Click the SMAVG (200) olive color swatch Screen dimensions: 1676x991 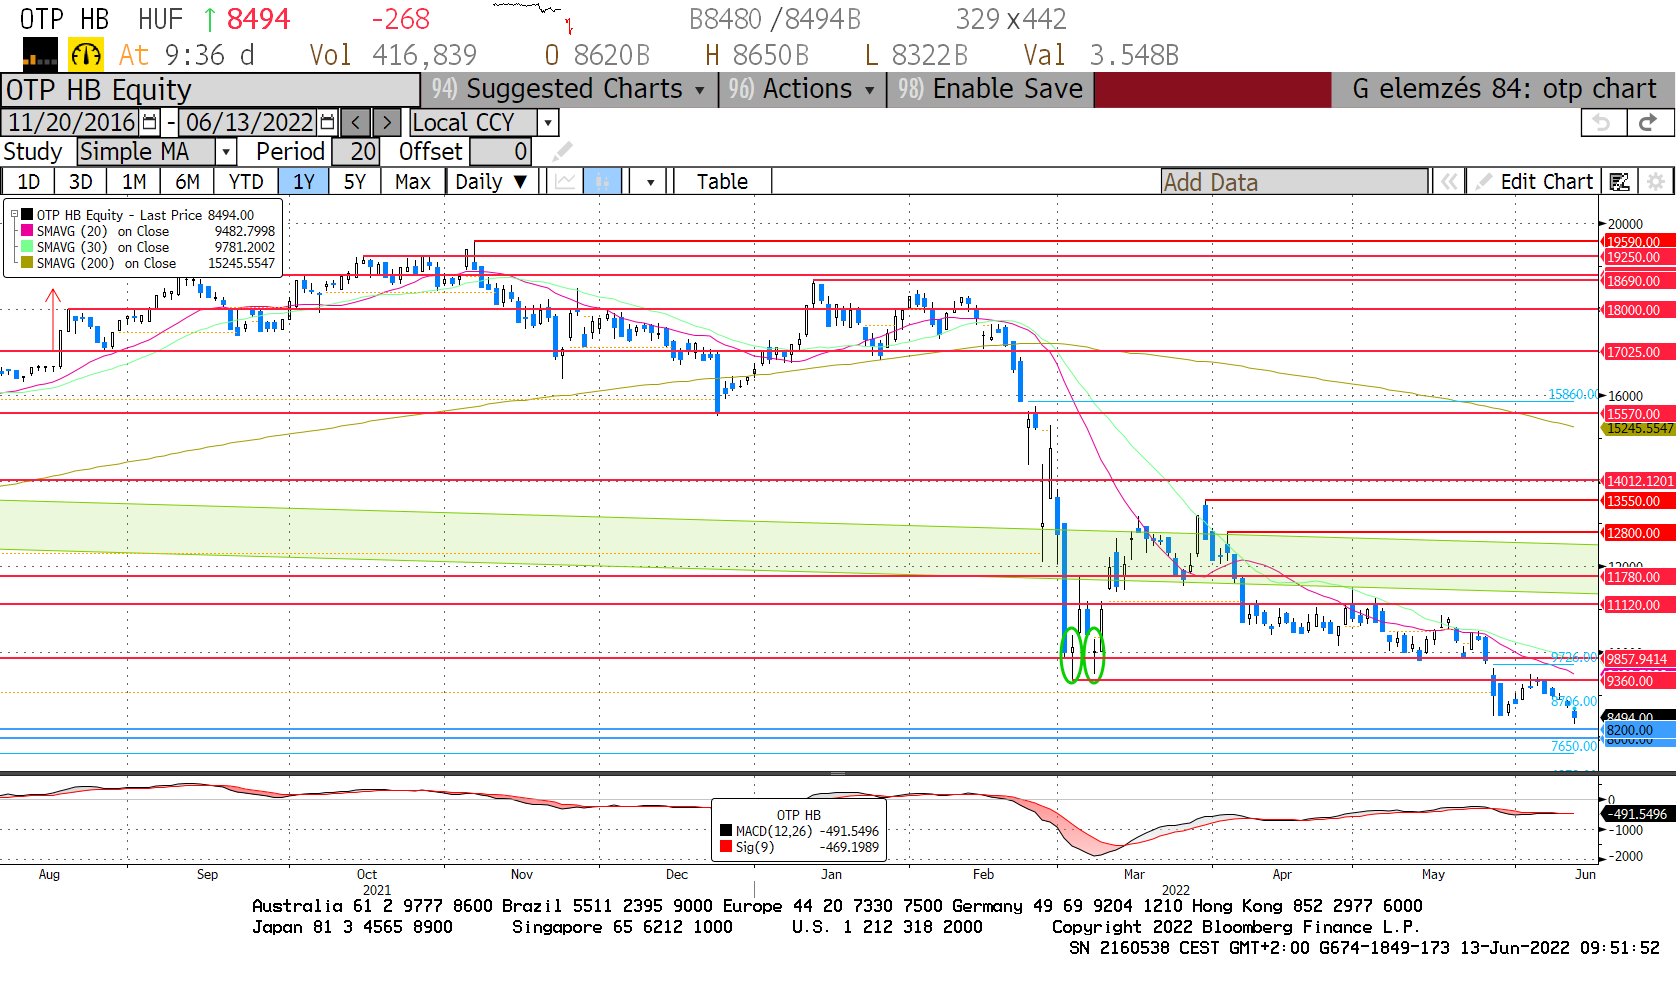[x=27, y=262]
